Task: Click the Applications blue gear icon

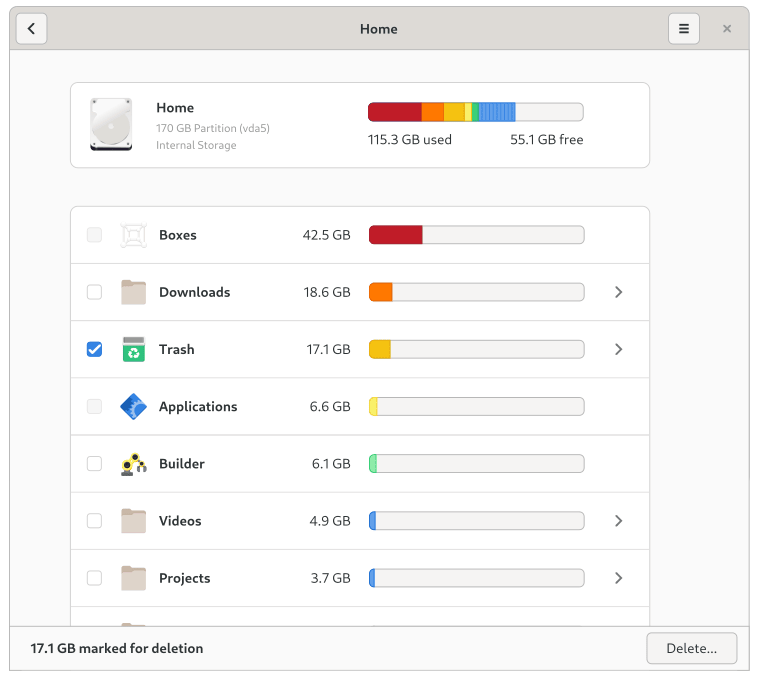Action: click(133, 407)
